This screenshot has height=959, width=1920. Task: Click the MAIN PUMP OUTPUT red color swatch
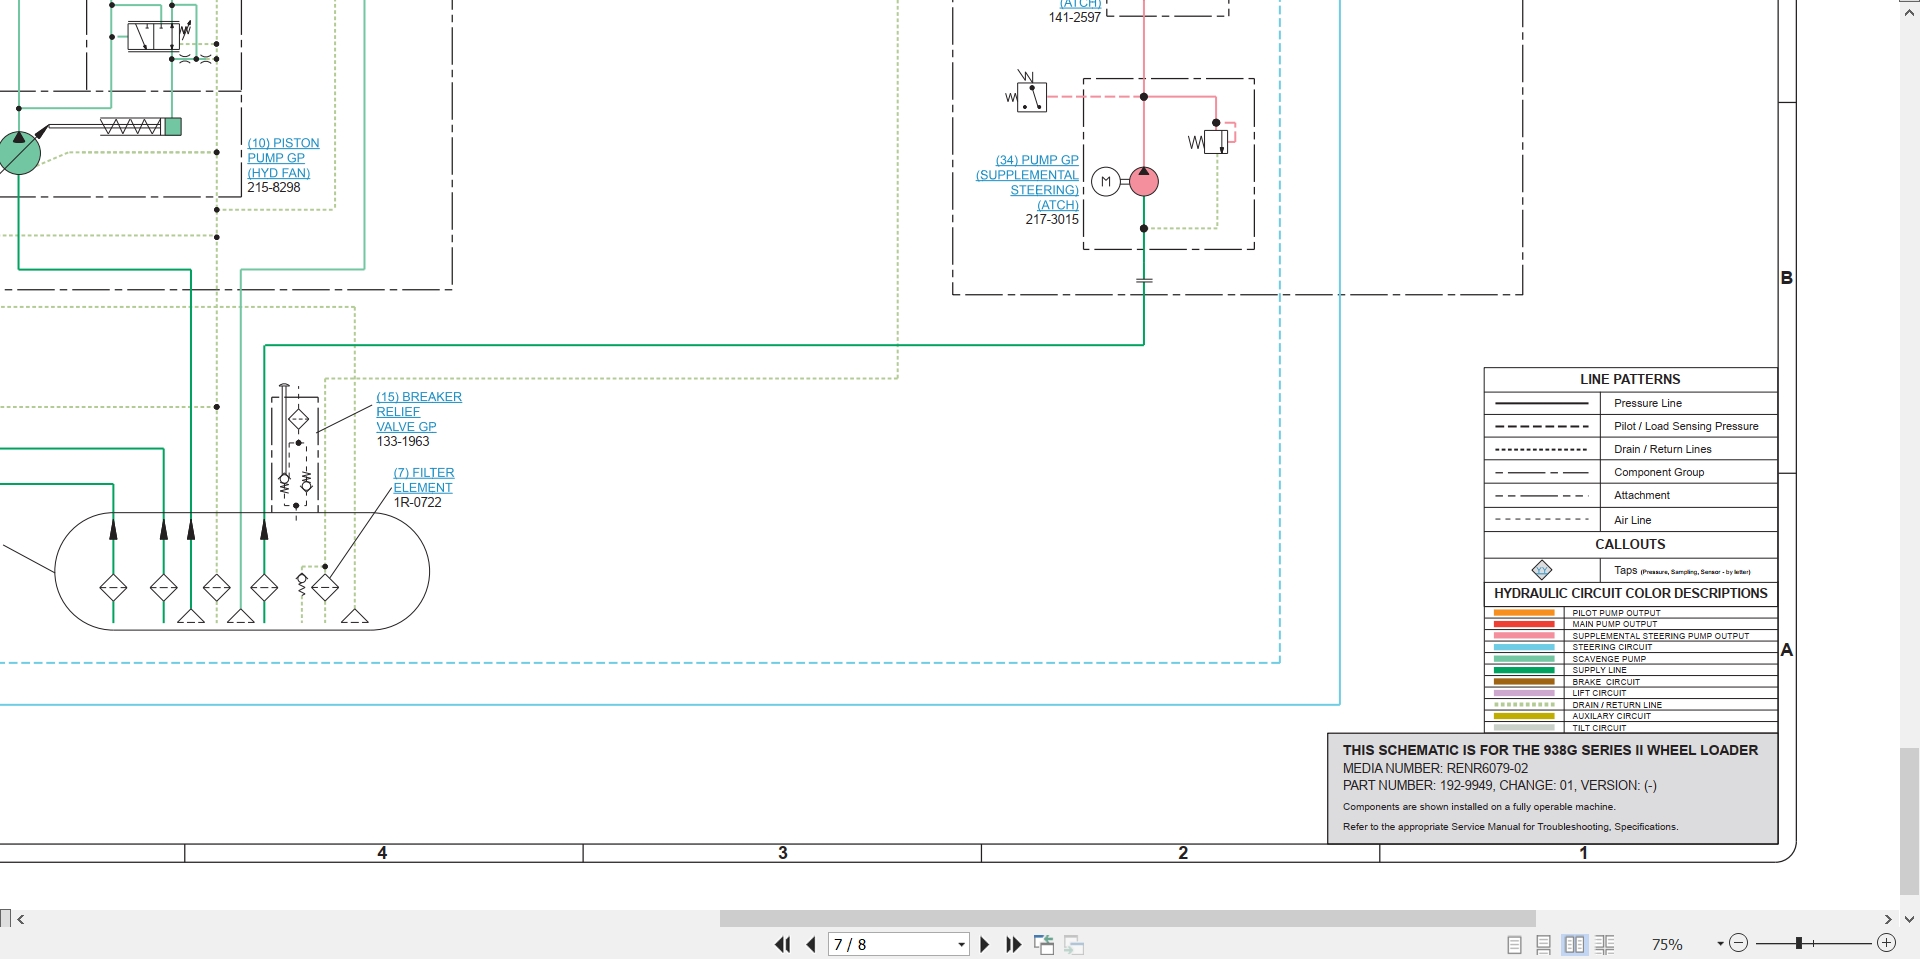pyautogui.click(x=1524, y=624)
